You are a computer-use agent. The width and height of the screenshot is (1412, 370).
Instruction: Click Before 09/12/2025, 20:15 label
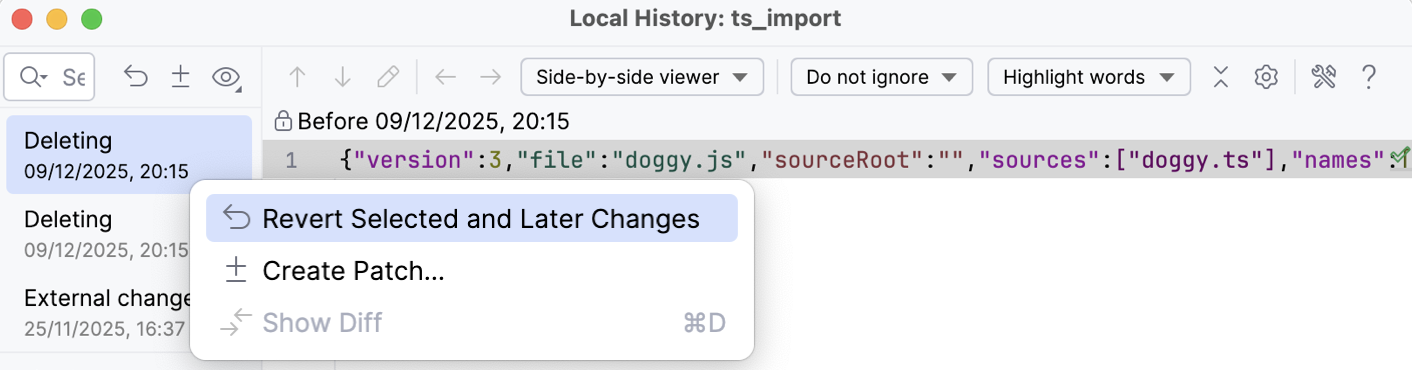434,122
